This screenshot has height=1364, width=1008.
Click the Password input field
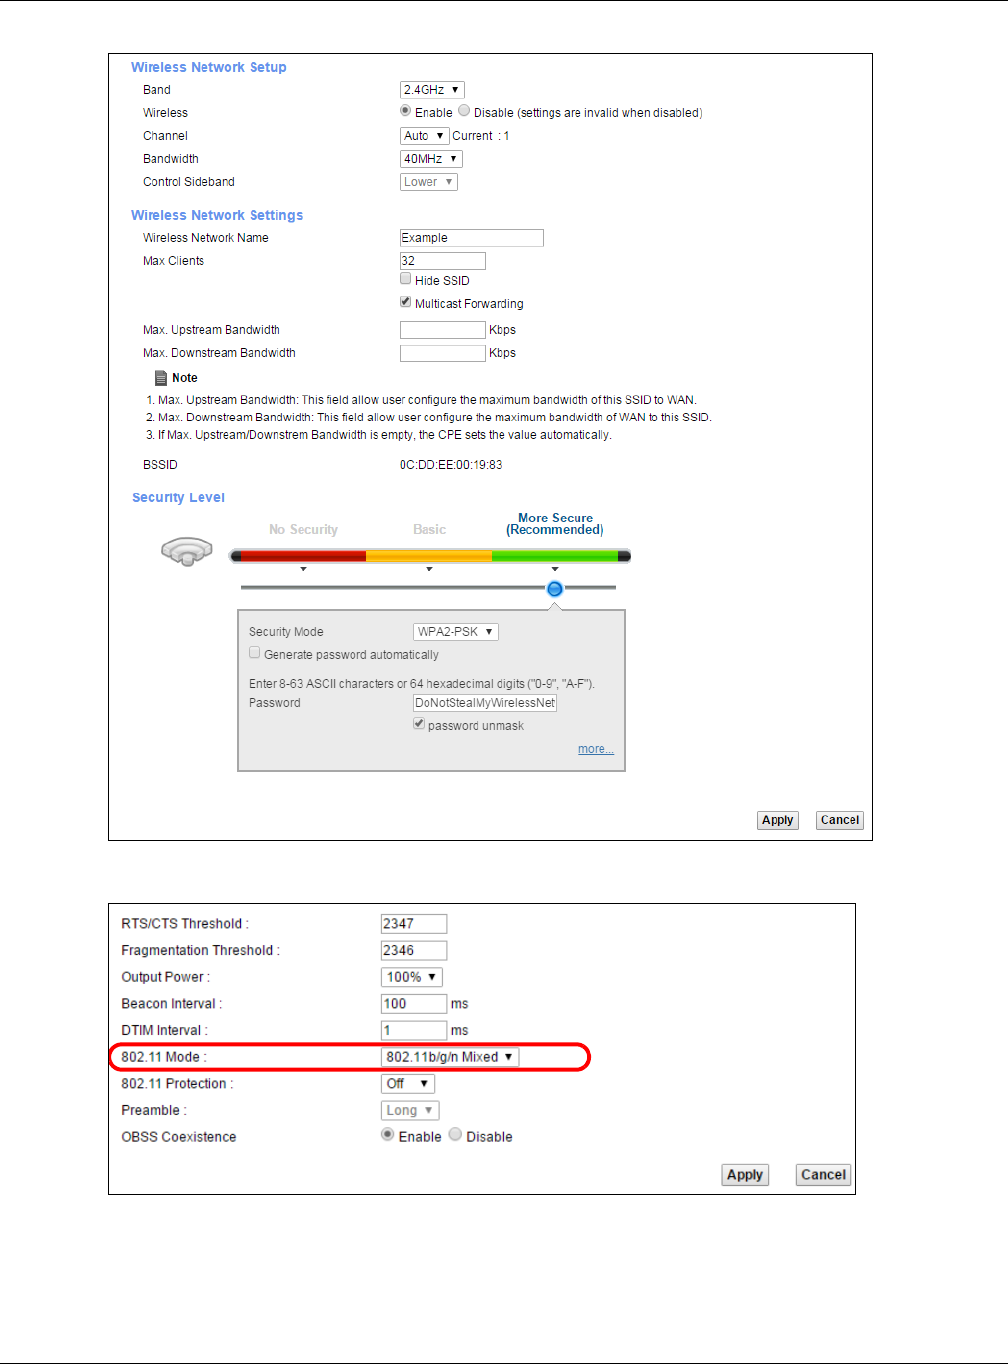point(485,703)
